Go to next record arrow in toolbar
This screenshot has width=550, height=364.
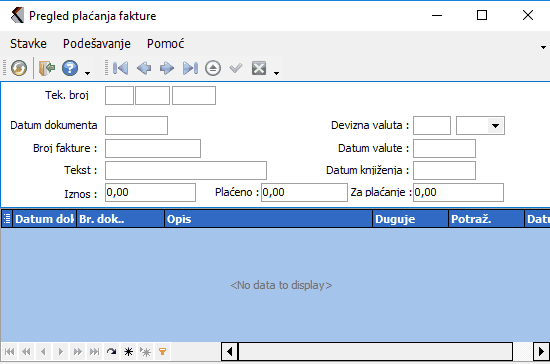167,68
